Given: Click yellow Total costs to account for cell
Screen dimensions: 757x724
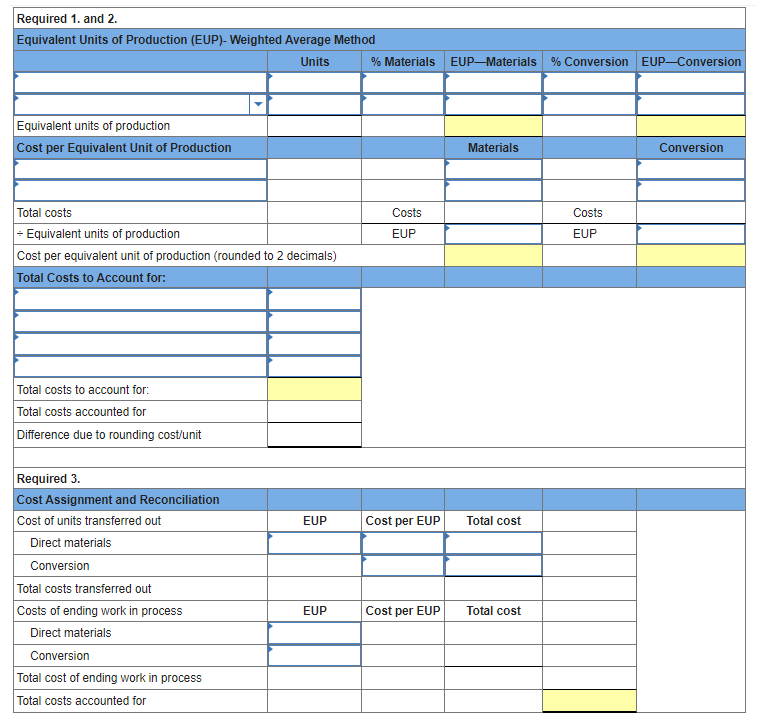Looking at the screenshot, I should click(x=314, y=389).
